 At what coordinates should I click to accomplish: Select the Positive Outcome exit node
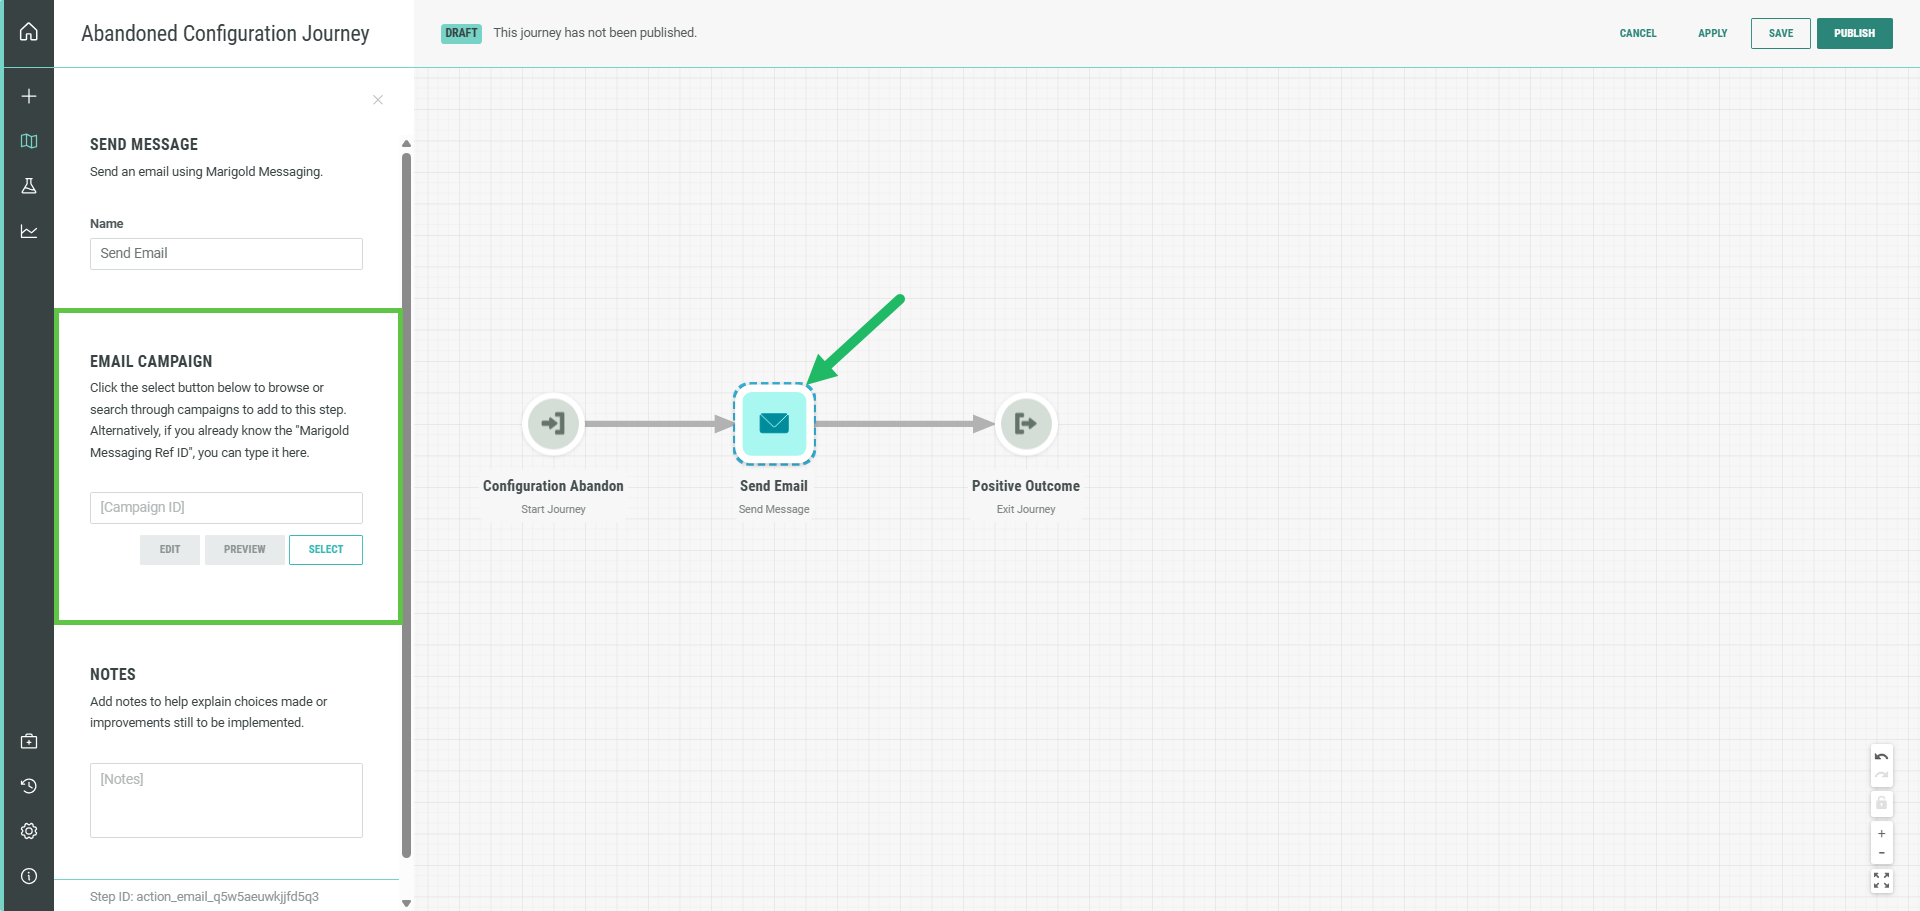(1025, 424)
